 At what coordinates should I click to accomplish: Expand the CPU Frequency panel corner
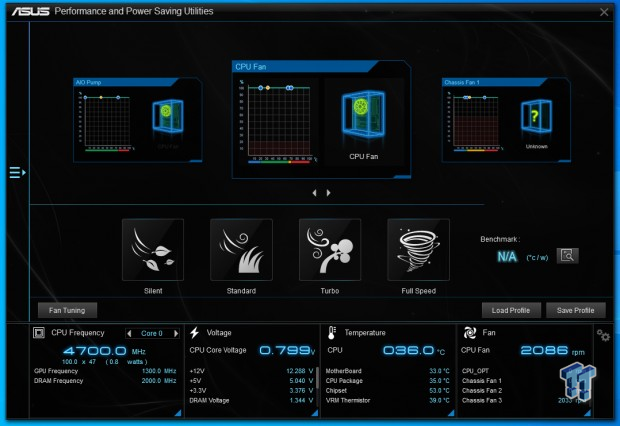(x=178, y=413)
